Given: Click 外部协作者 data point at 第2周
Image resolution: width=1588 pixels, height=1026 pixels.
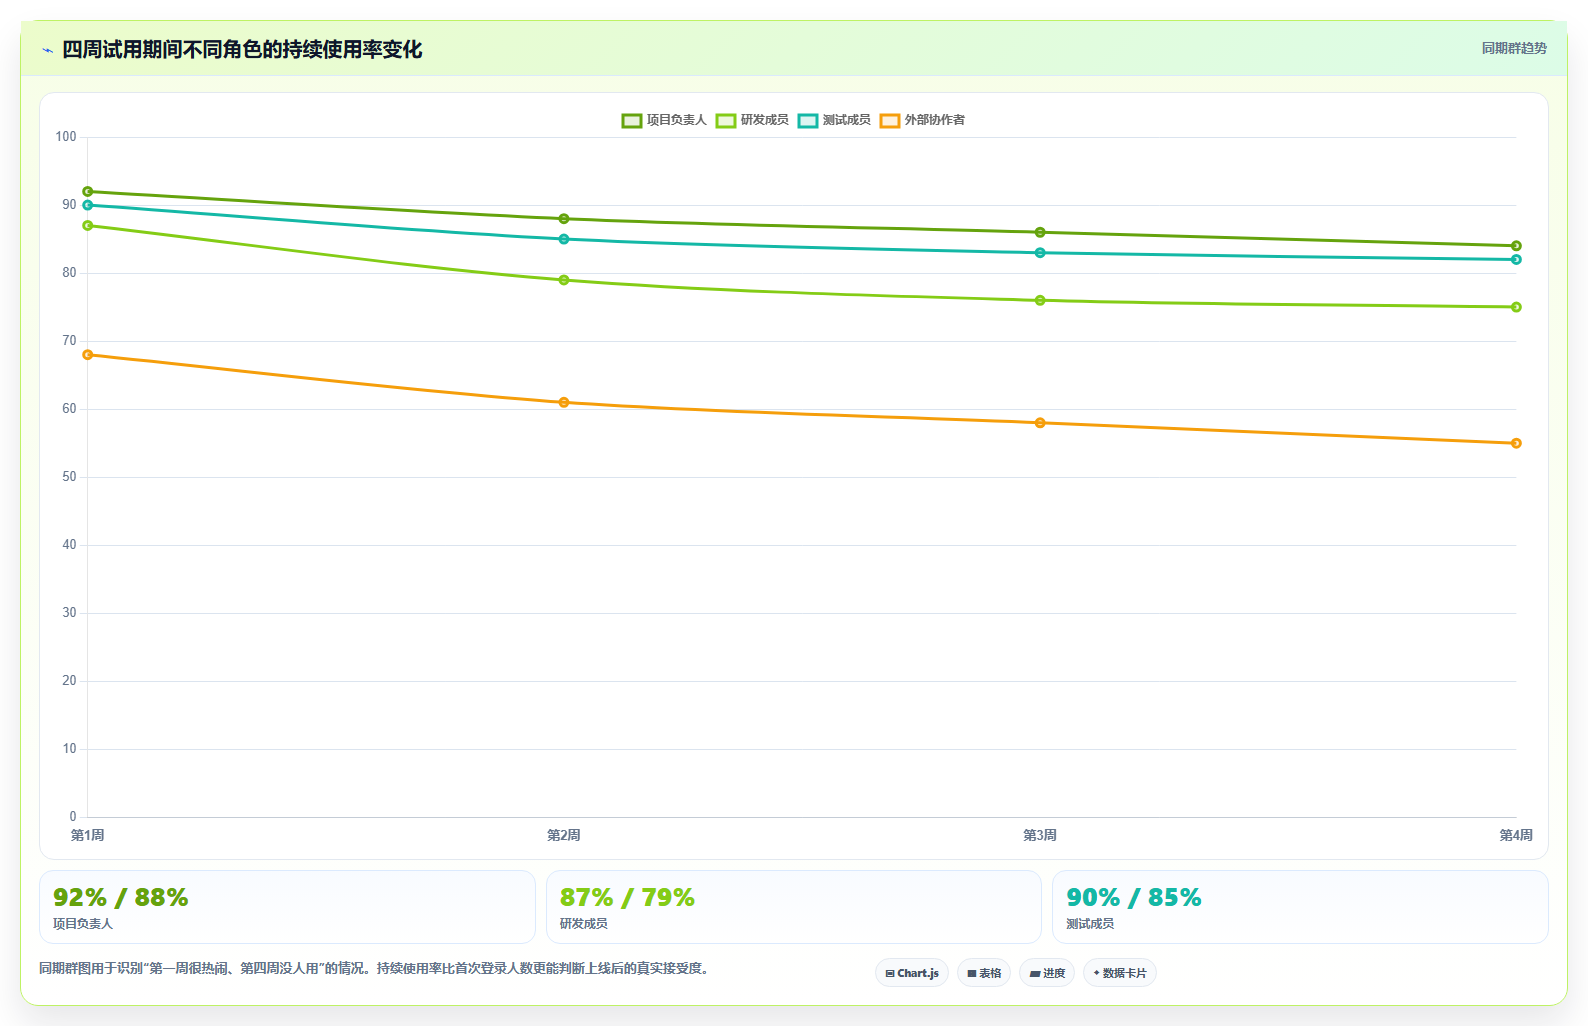Looking at the screenshot, I should [564, 402].
